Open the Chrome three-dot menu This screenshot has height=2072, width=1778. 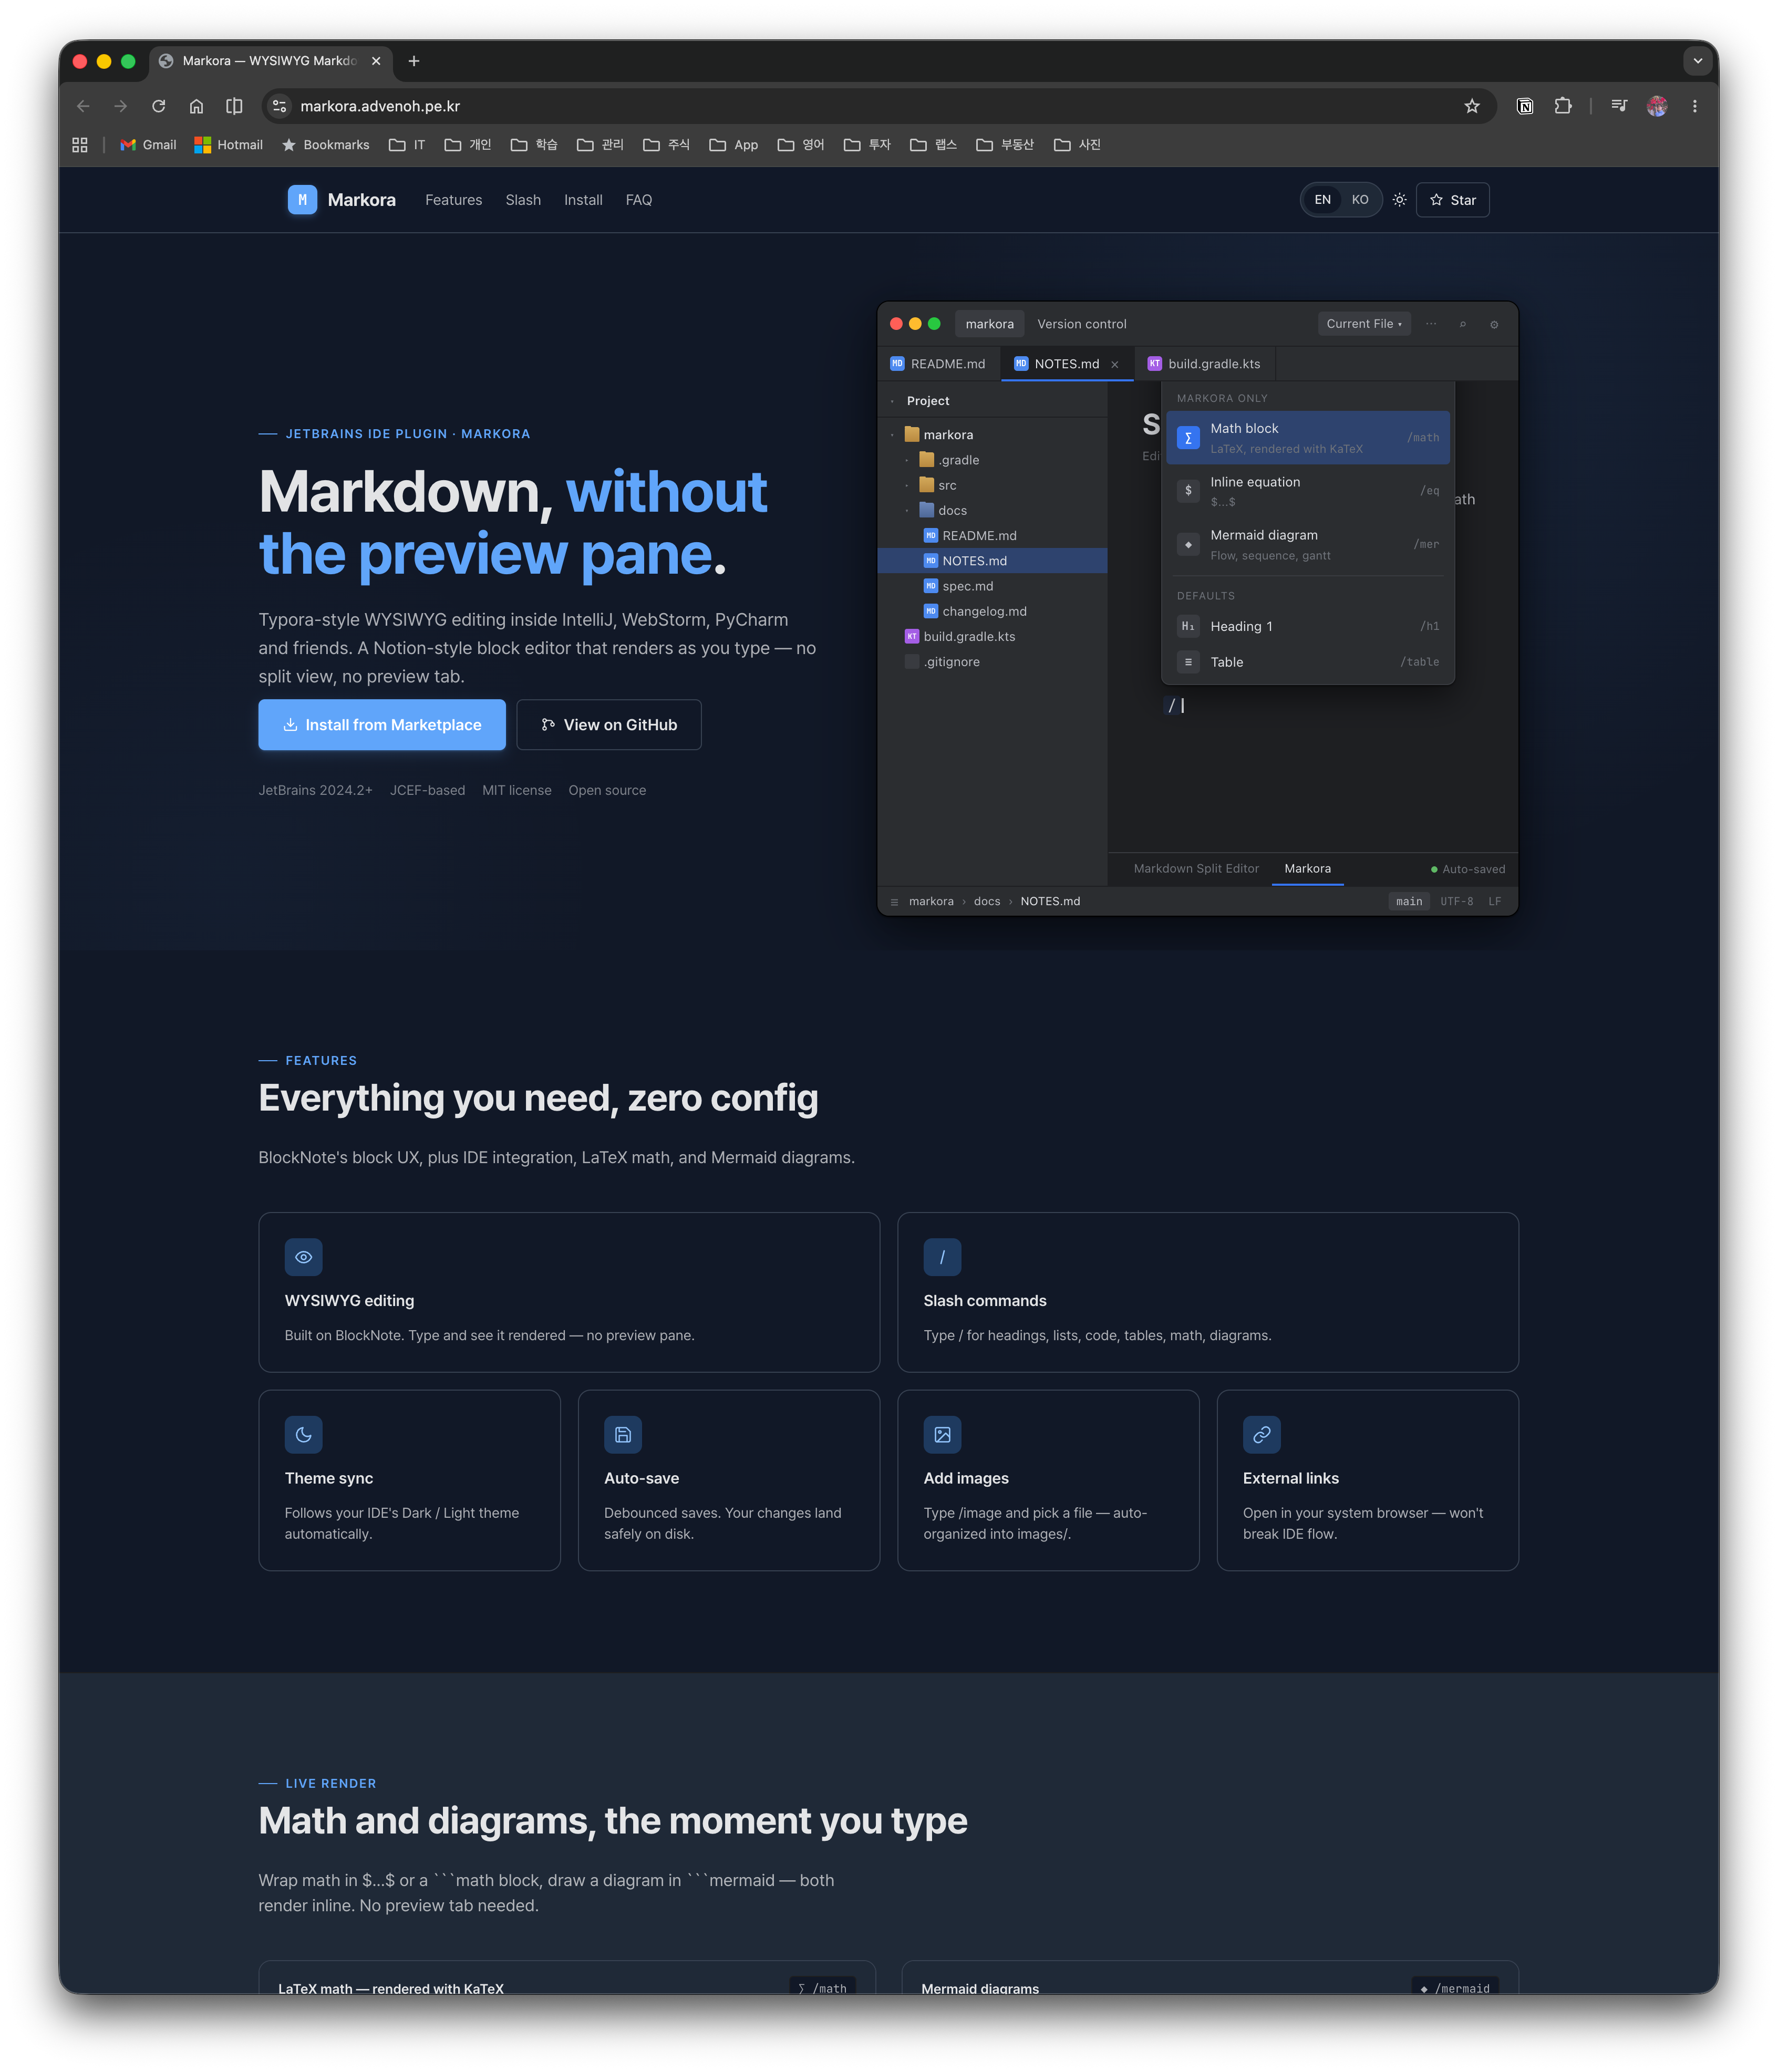[1694, 106]
